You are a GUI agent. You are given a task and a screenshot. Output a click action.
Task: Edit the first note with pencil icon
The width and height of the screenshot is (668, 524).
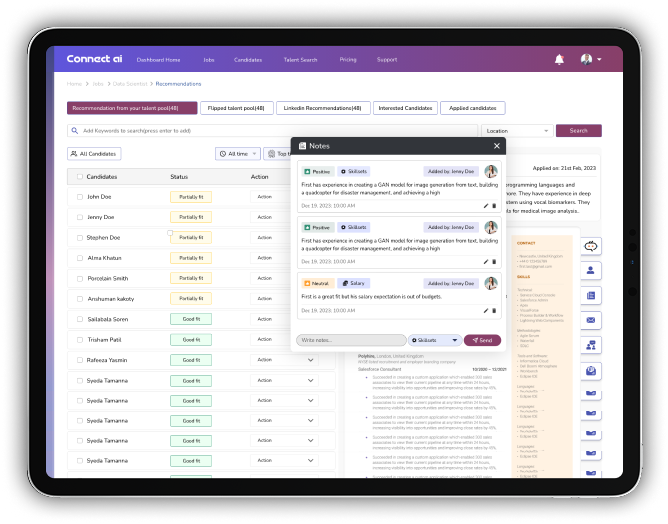coord(485,205)
